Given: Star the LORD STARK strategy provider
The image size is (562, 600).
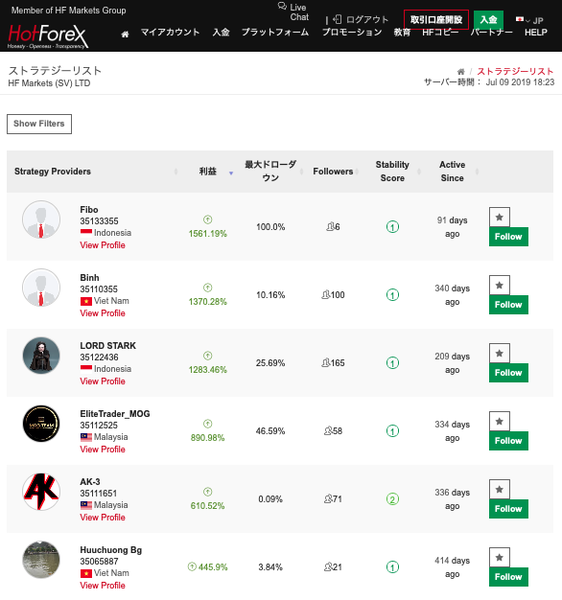Looking at the screenshot, I should (x=499, y=354).
